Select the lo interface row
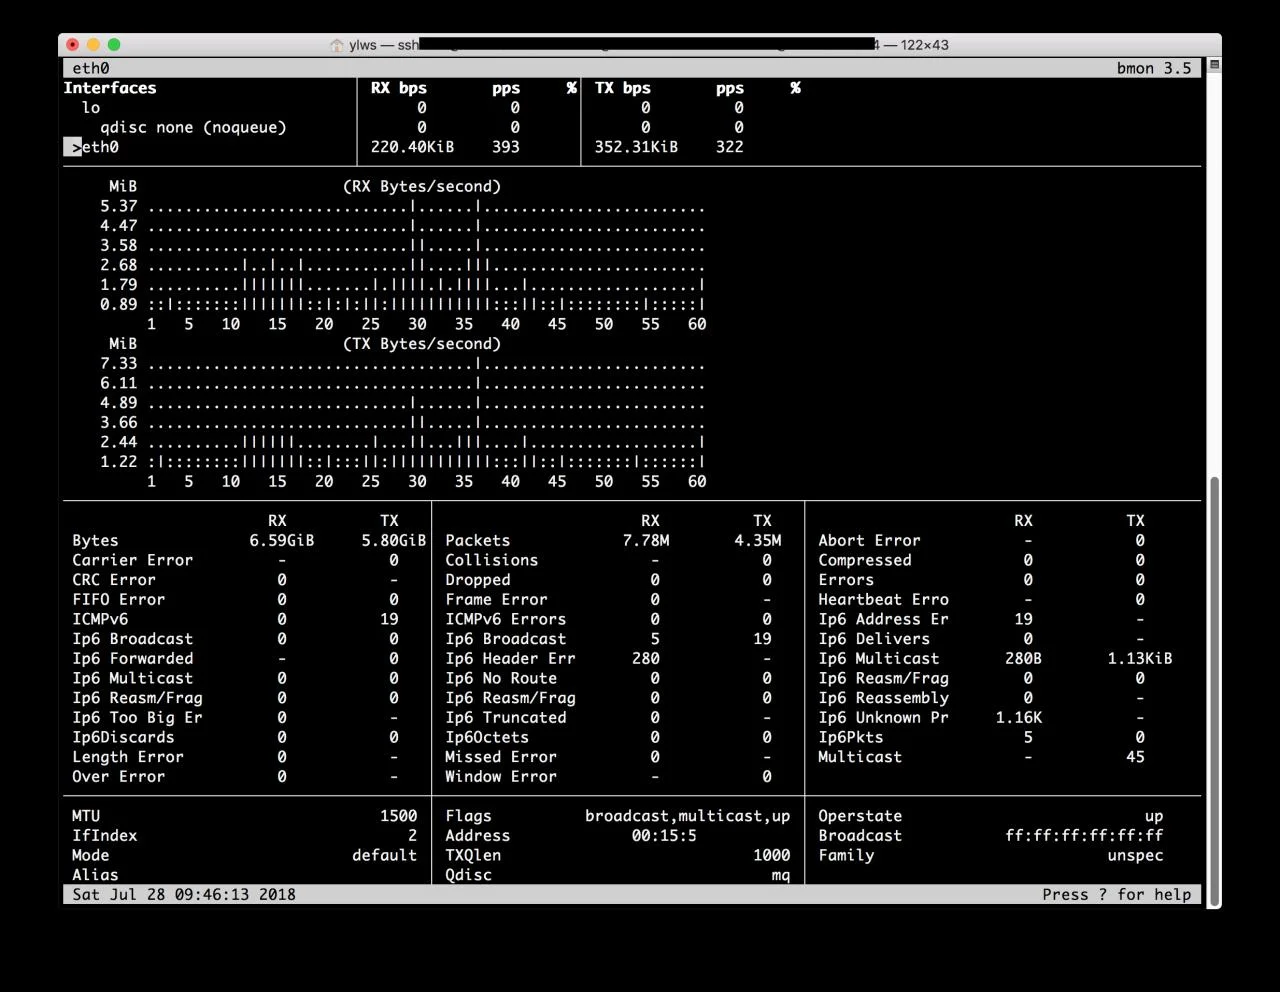1280x992 pixels. tap(91, 108)
